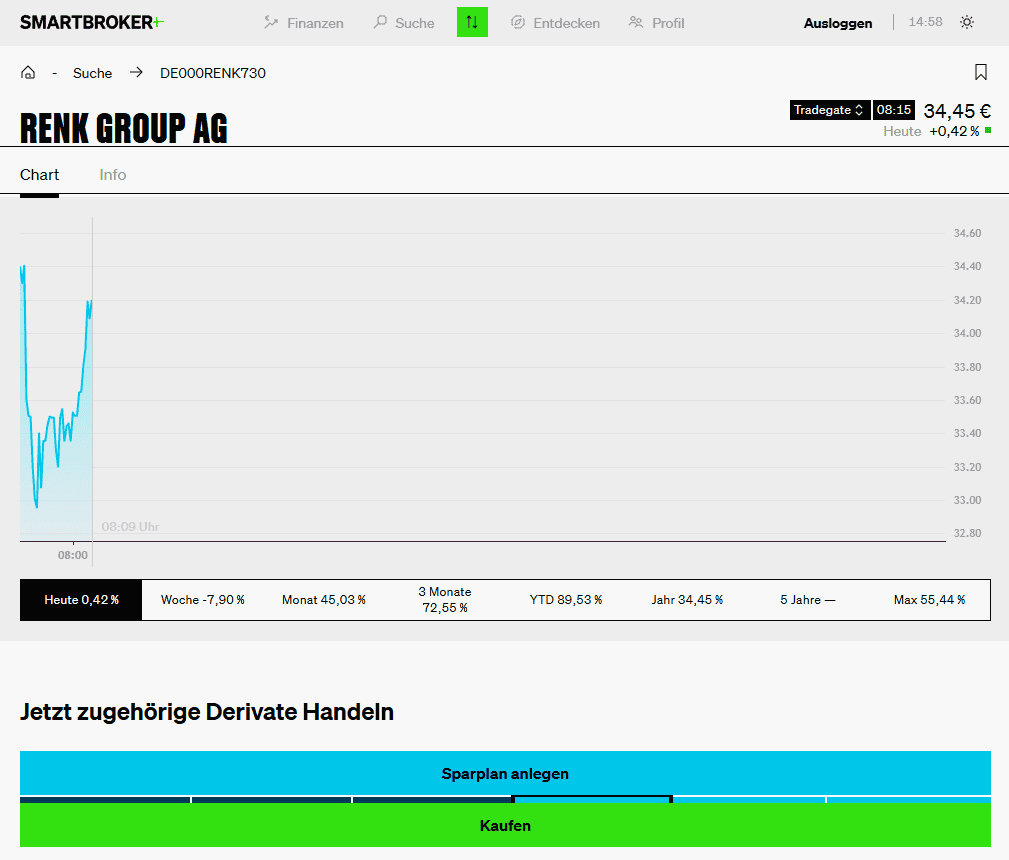Click the 34,45 € price value
This screenshot has width=1009, height=860.
(x=957, y=111)
